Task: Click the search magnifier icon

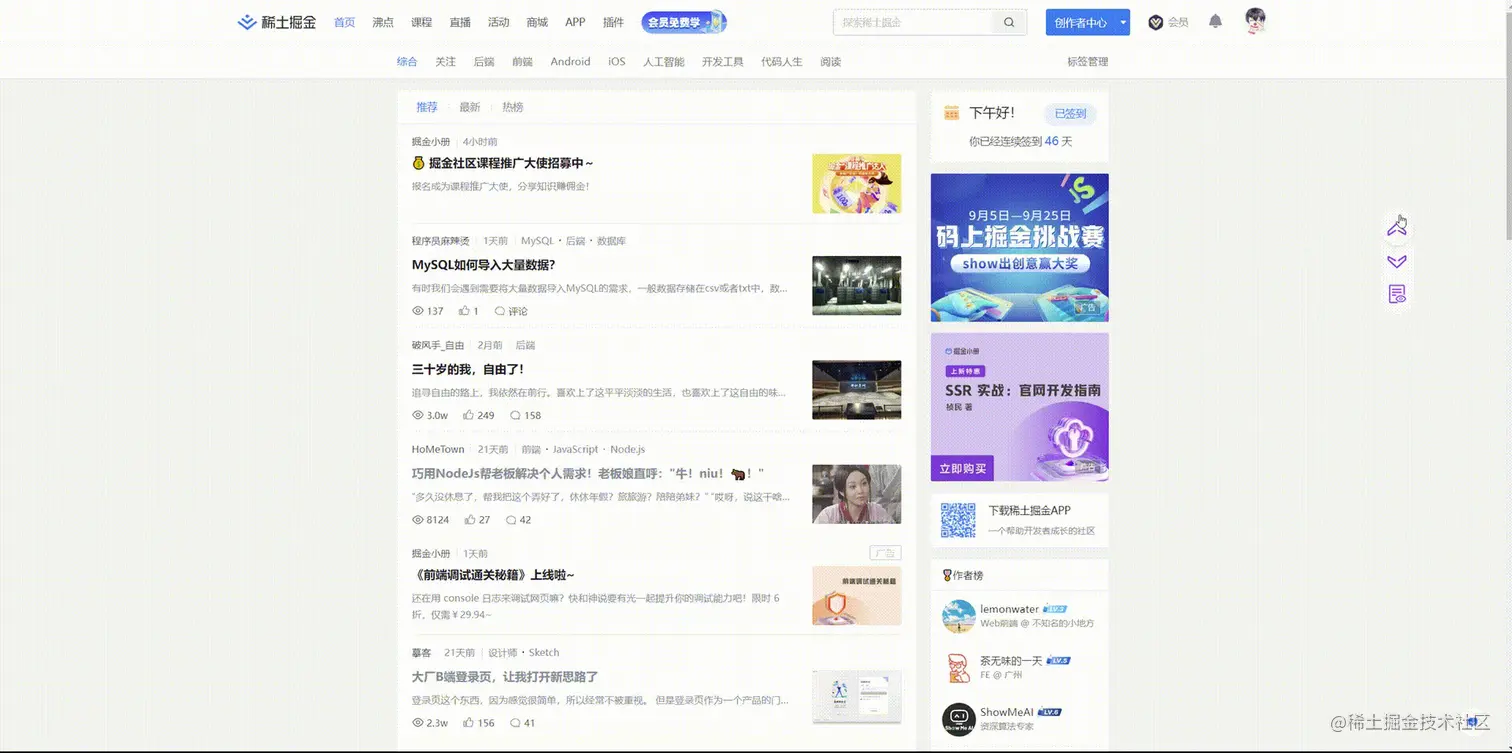Action: 1009,21
